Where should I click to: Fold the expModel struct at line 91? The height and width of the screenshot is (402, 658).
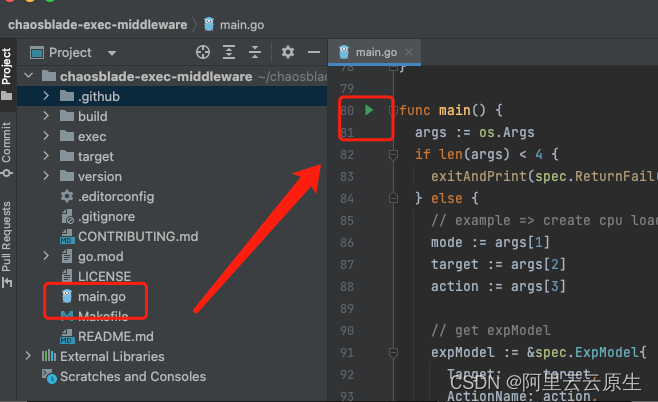click(393, 353)
